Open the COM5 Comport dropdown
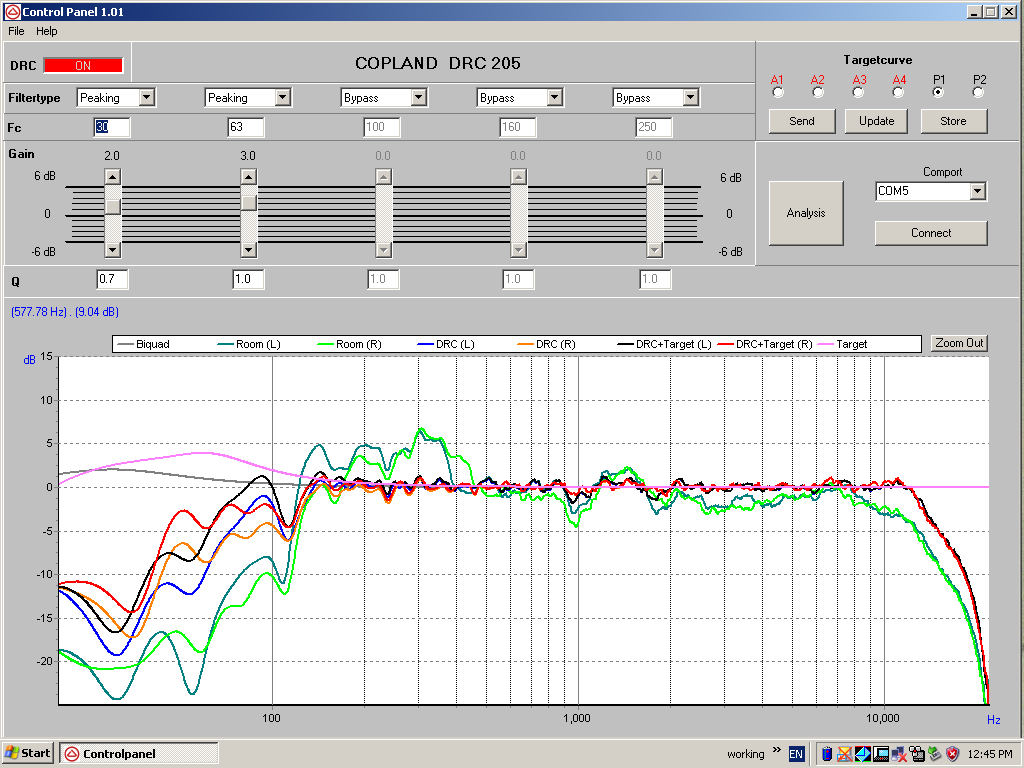The height and width of the screenshot is (768, 1024). point(978,191)
